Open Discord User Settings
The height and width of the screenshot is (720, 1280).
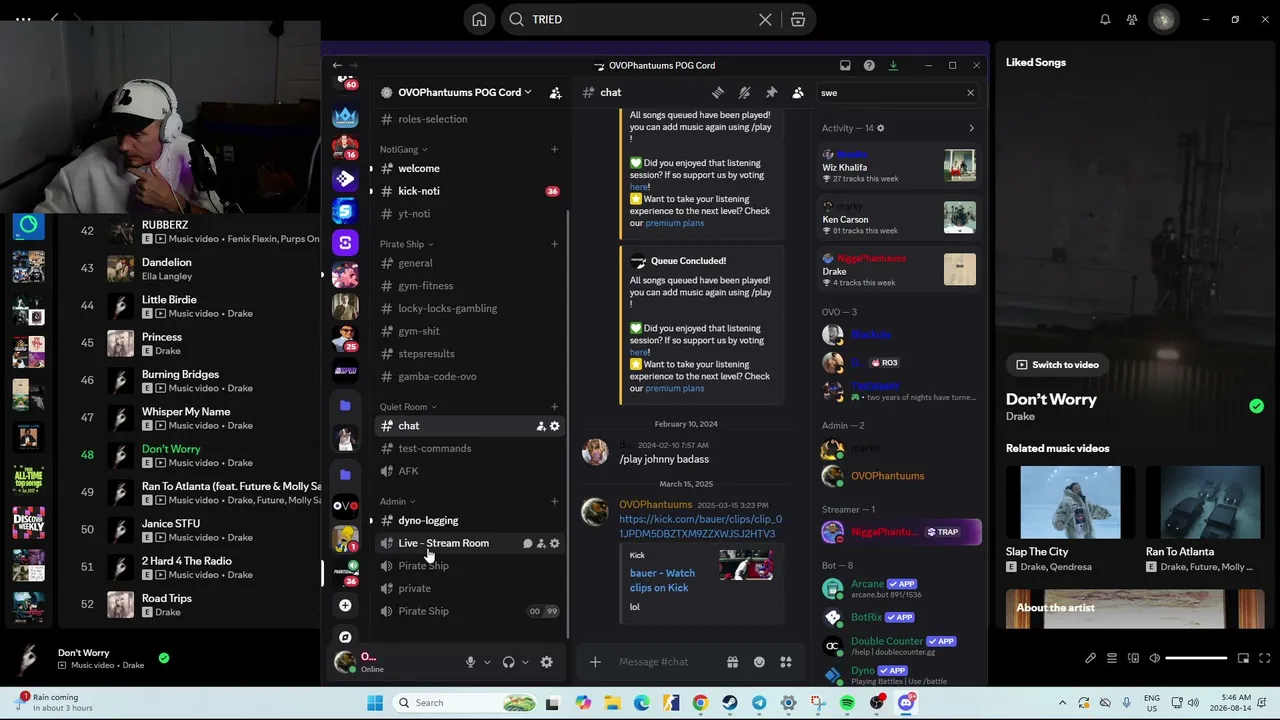coord(546,662)
